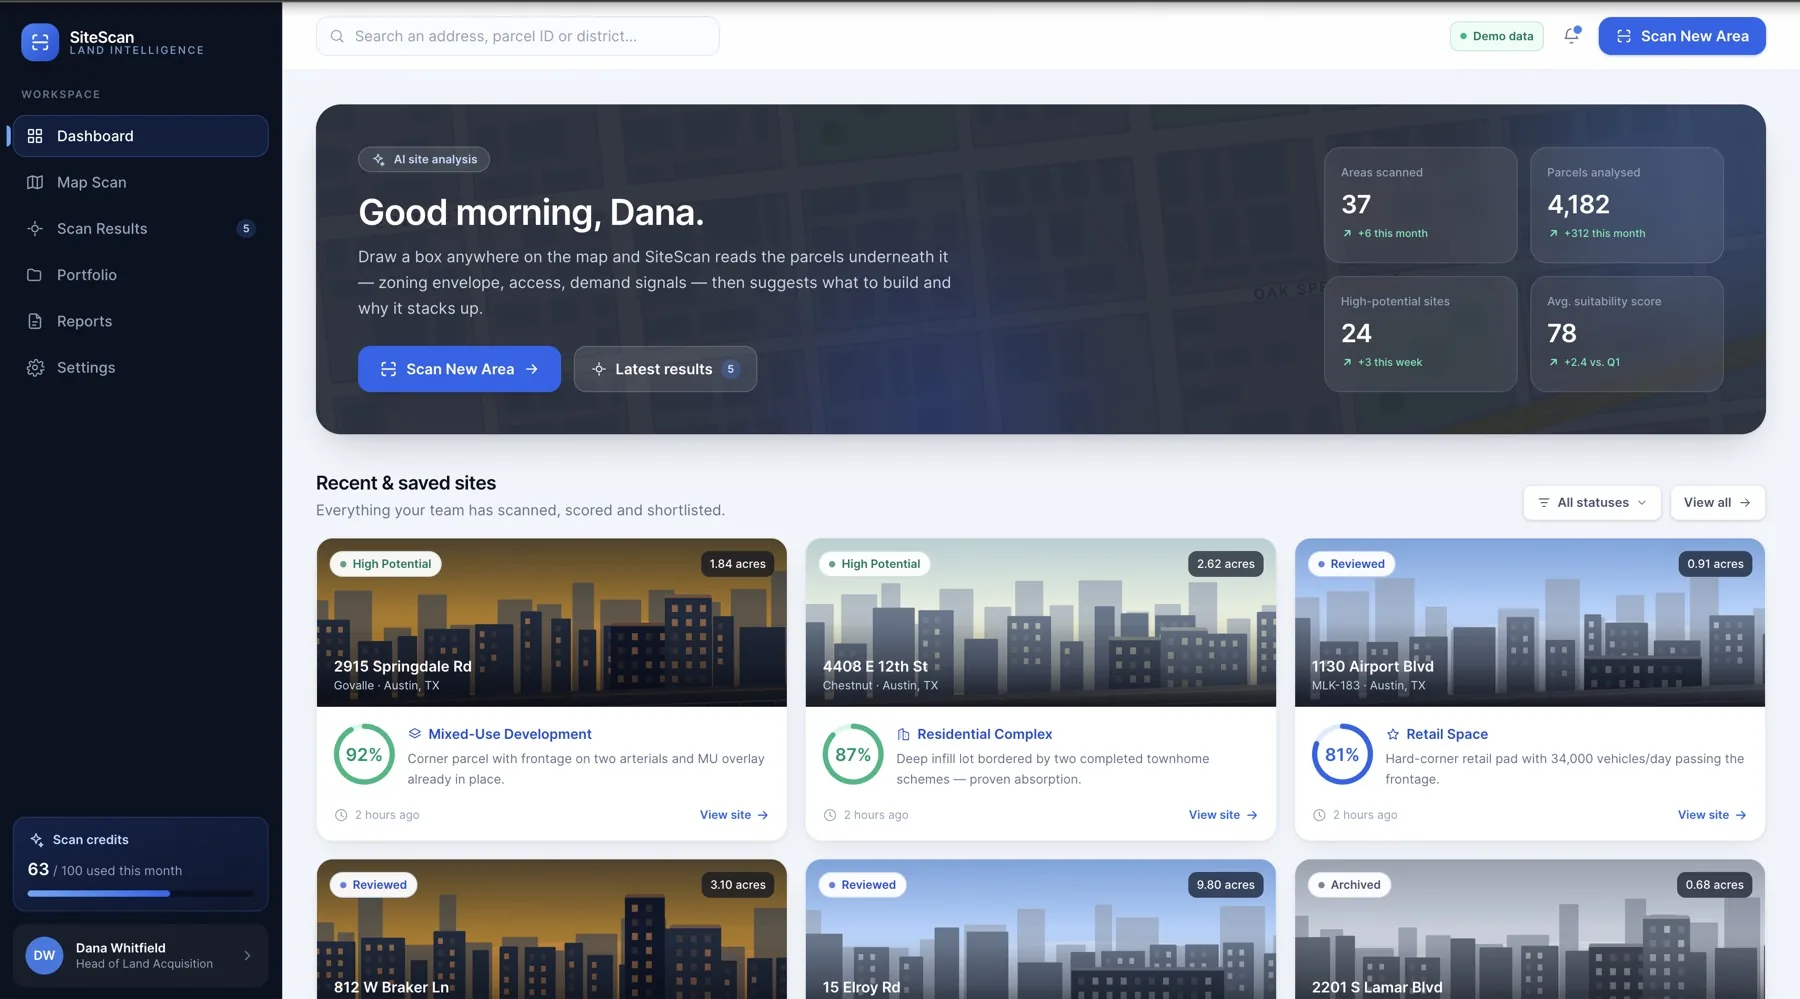
Task: Open the 4408 E 12th St card image
Action: (1040, 623)
